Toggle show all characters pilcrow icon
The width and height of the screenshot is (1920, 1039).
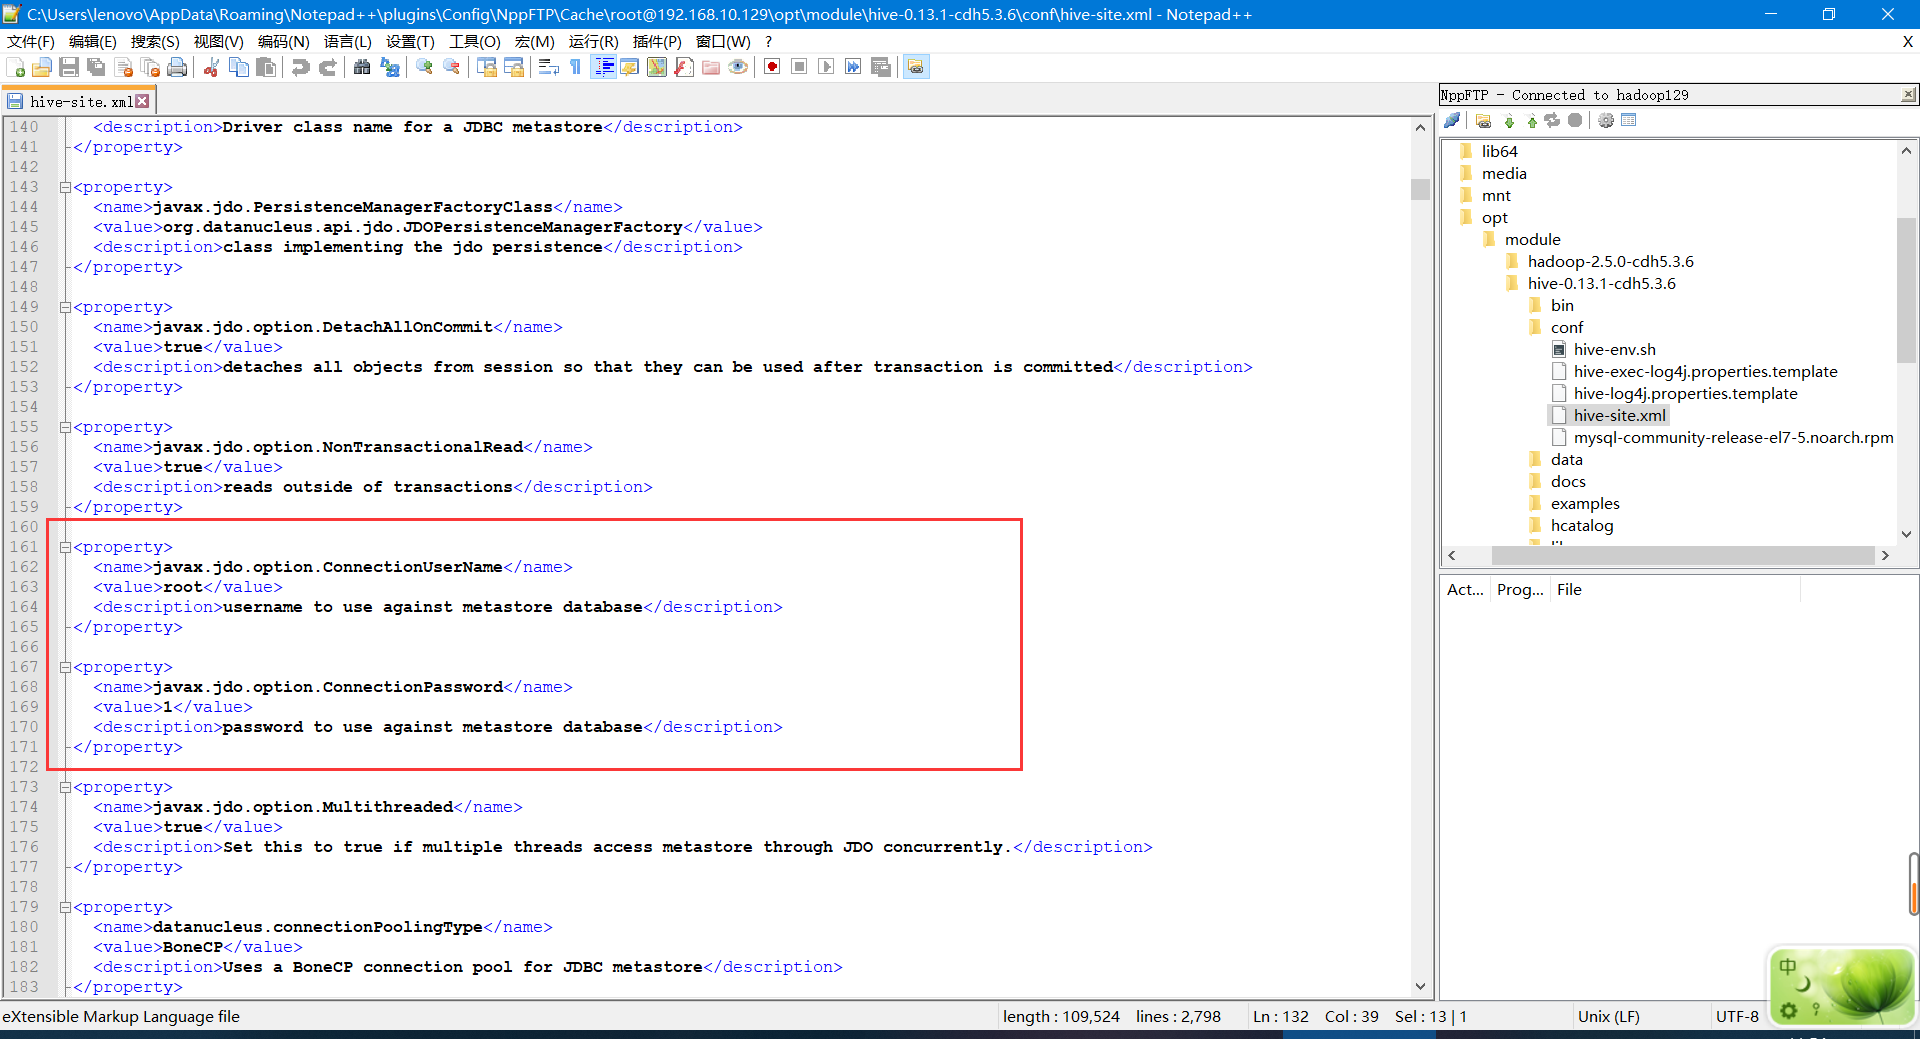tap(576, 67)
